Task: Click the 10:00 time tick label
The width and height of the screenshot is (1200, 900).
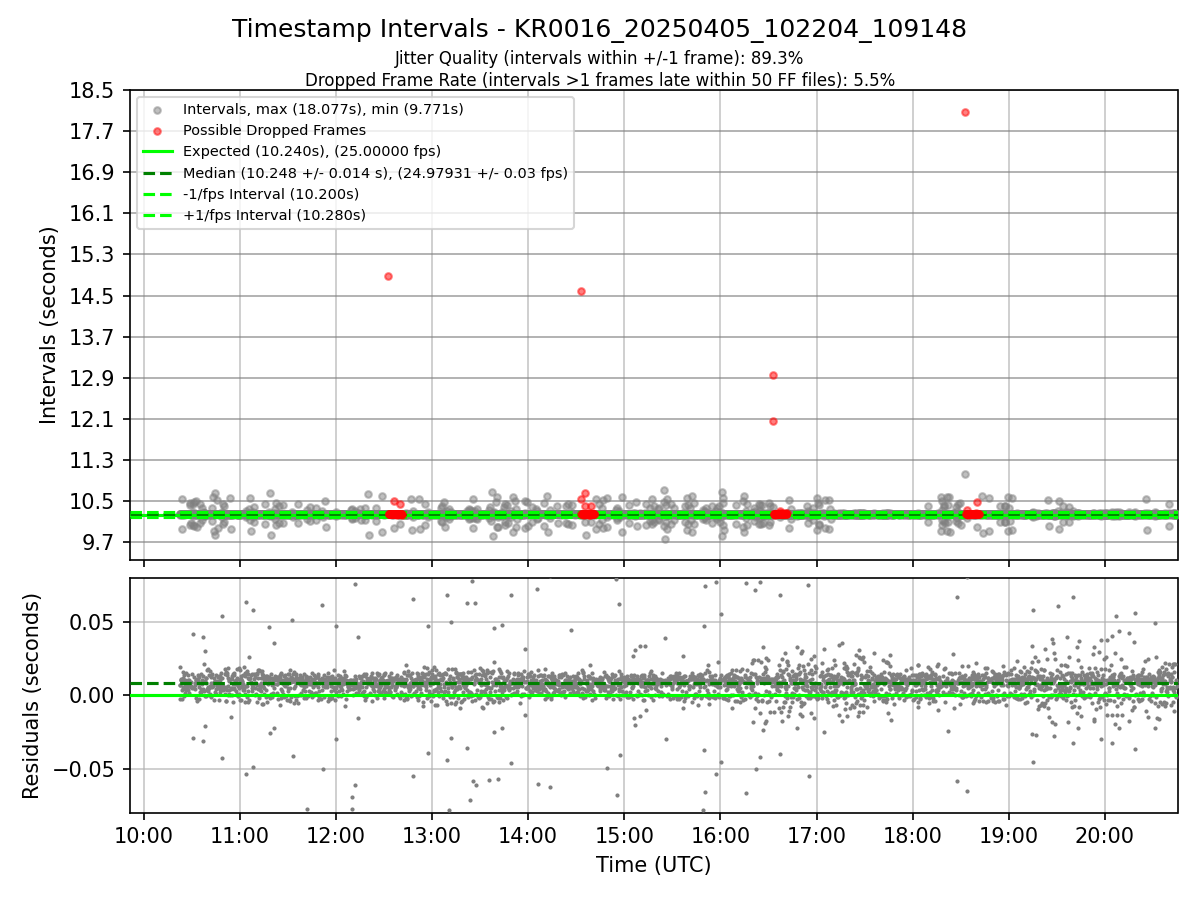Action: pos(144,835)
